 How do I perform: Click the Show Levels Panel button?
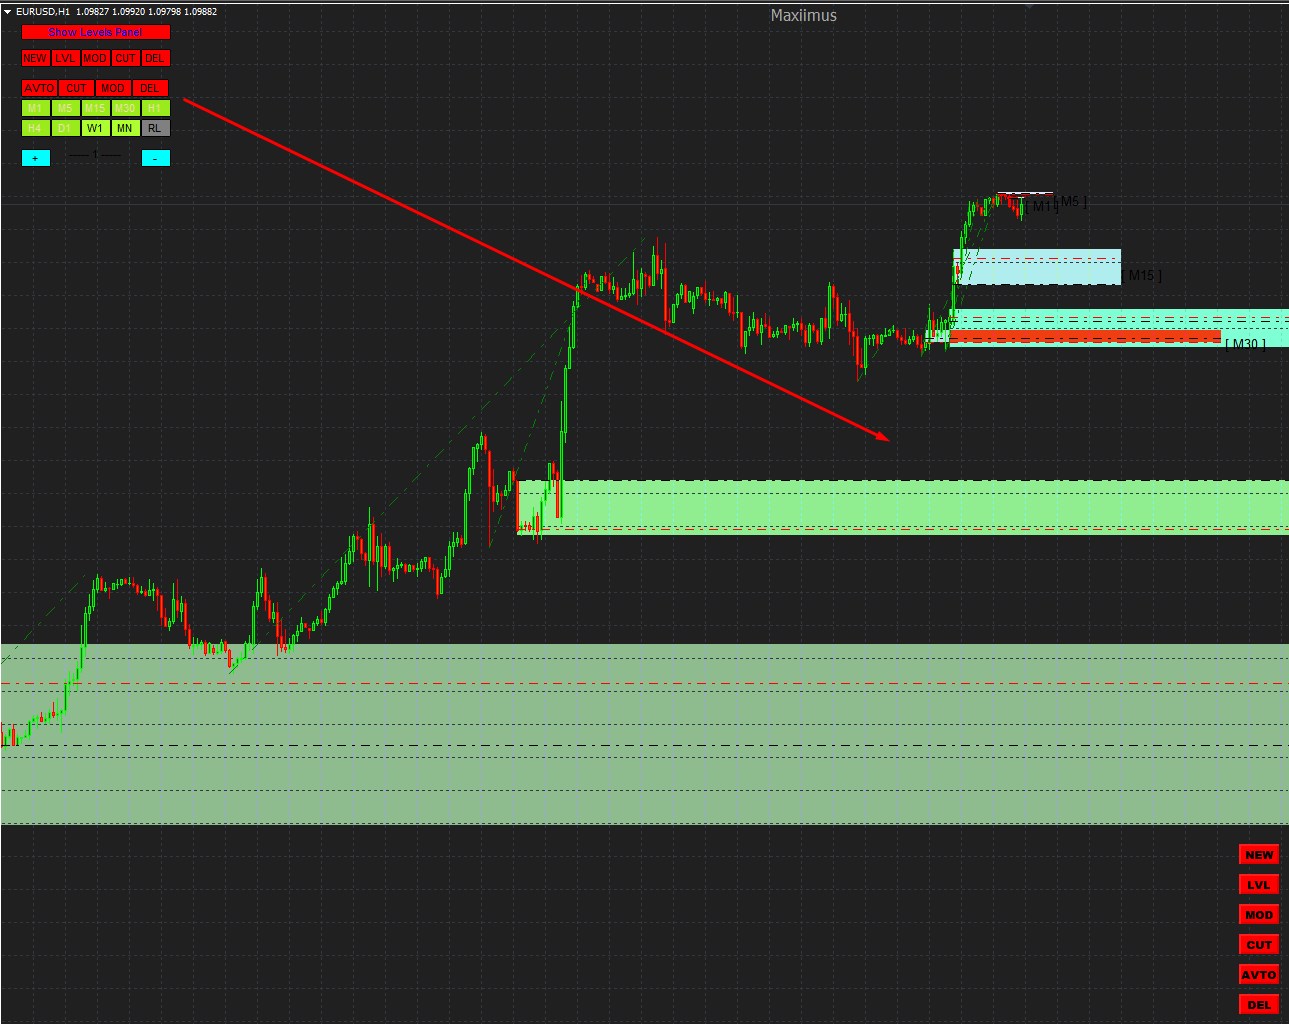[96, 32]
